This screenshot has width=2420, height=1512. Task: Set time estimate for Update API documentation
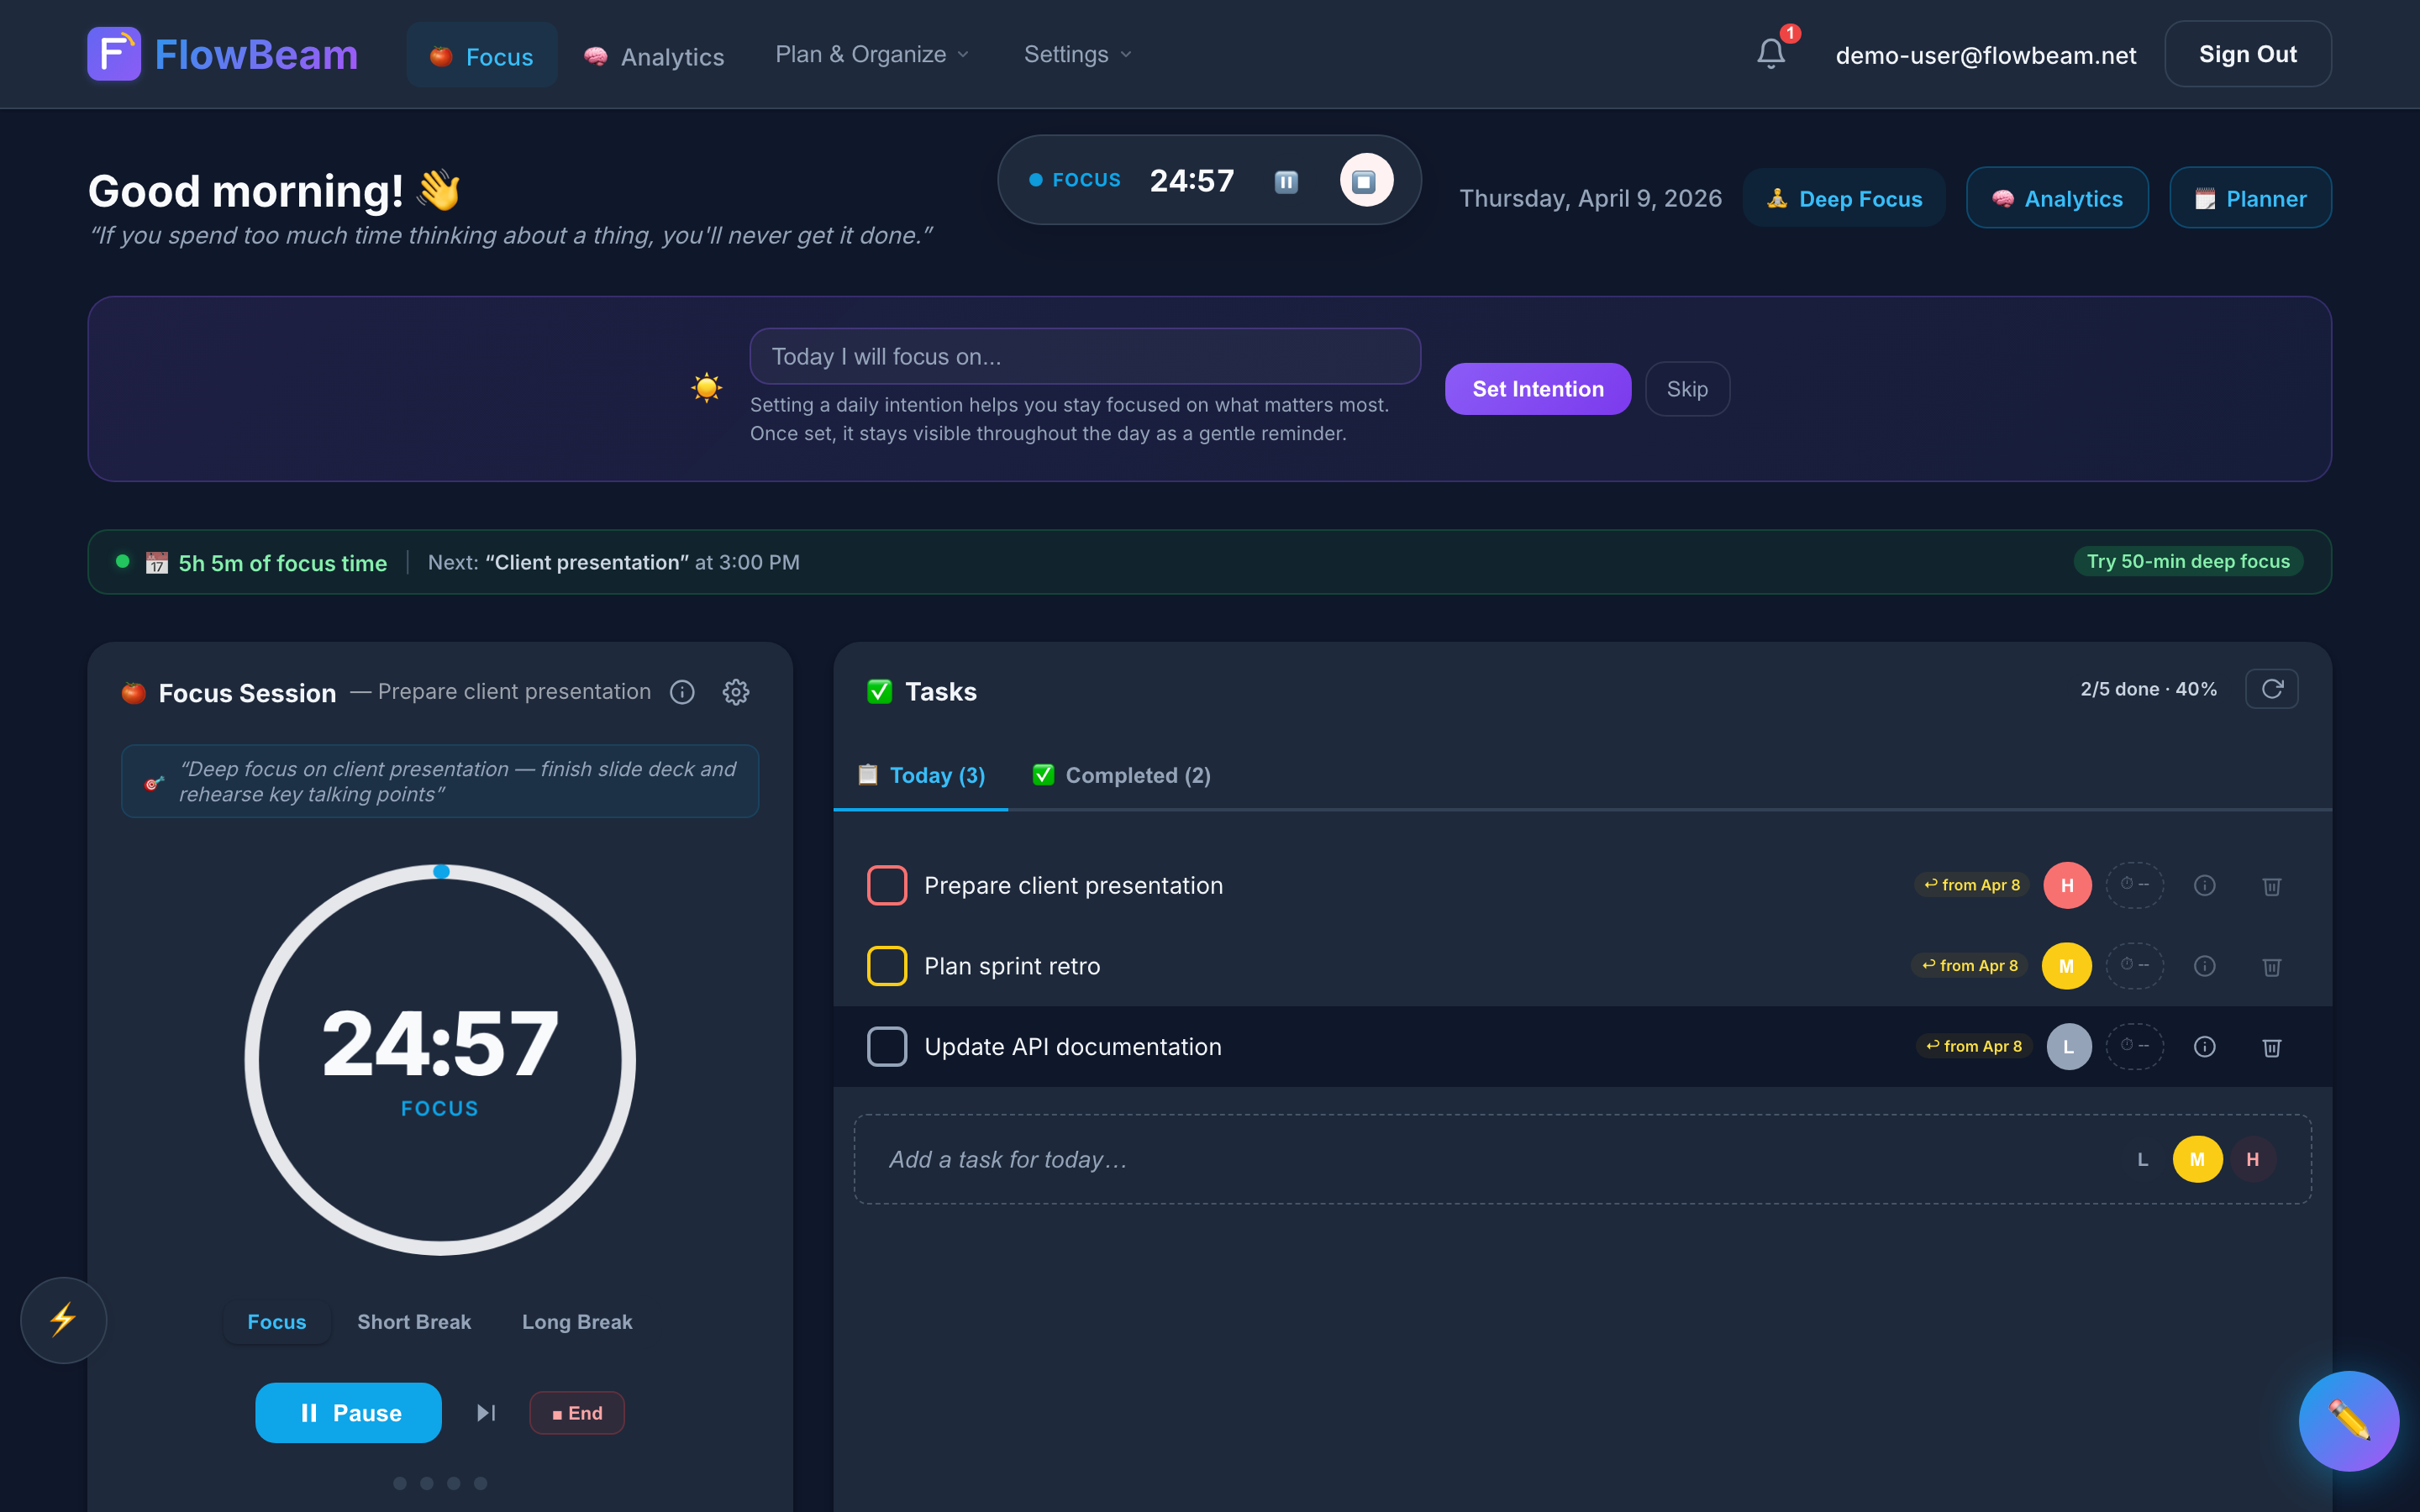click(2134, 1046)
